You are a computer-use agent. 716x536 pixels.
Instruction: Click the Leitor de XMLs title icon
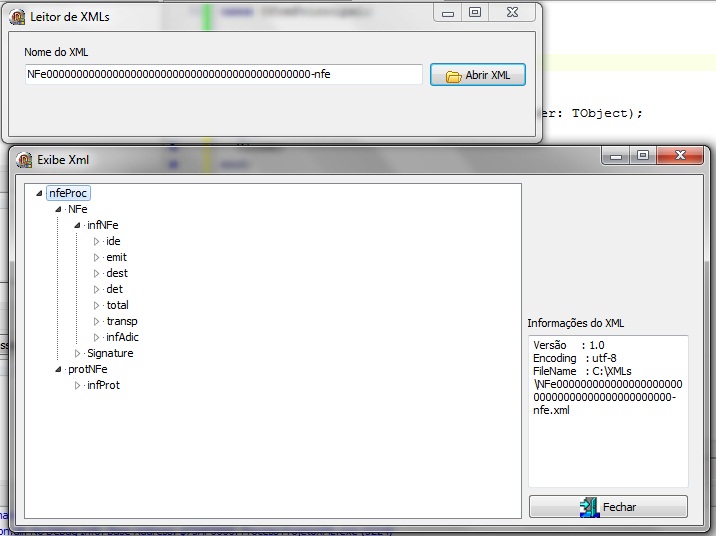point(17,15)
